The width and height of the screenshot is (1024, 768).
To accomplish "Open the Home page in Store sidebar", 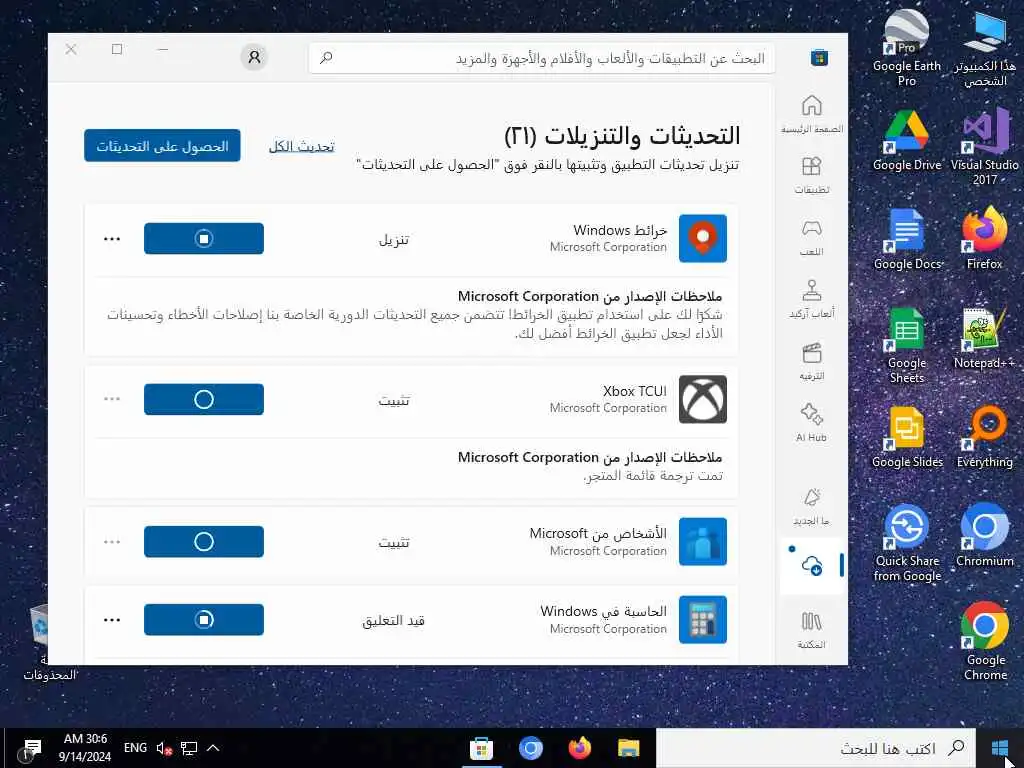I will coord(812,114).
